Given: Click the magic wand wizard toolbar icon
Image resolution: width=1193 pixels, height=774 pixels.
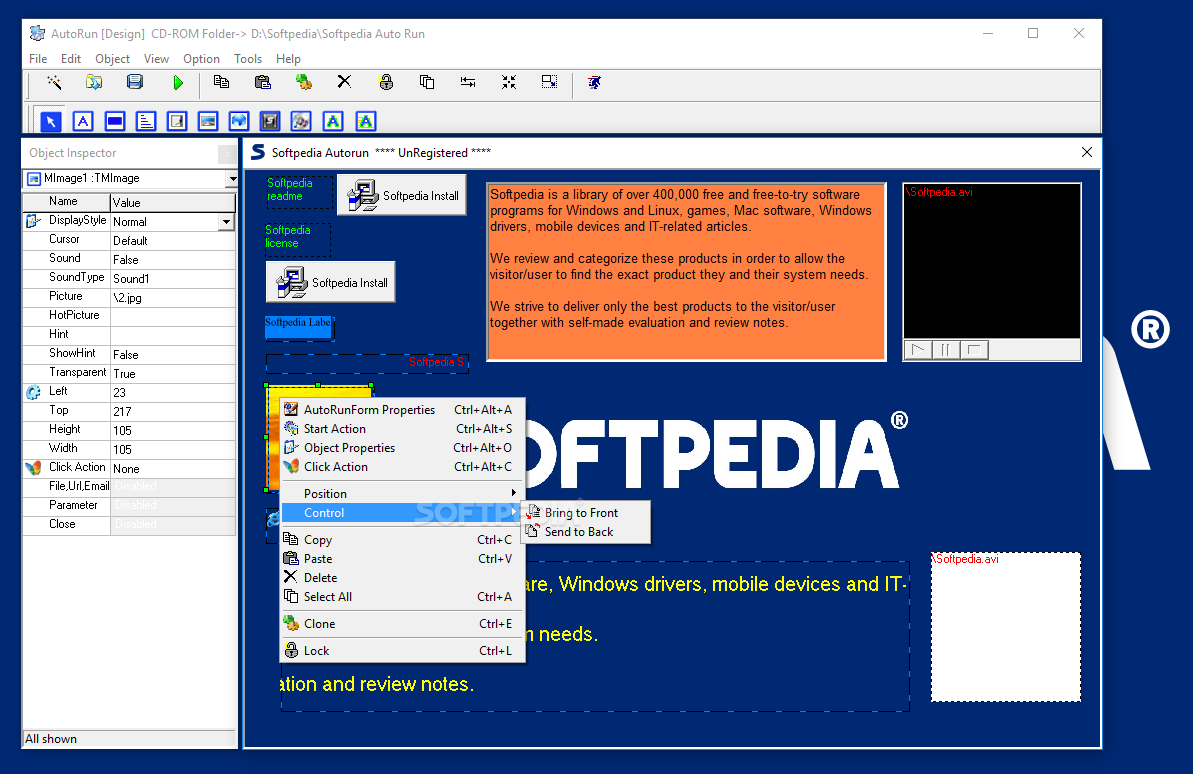Looking at the screenshot, I should [x=53, y=82].
